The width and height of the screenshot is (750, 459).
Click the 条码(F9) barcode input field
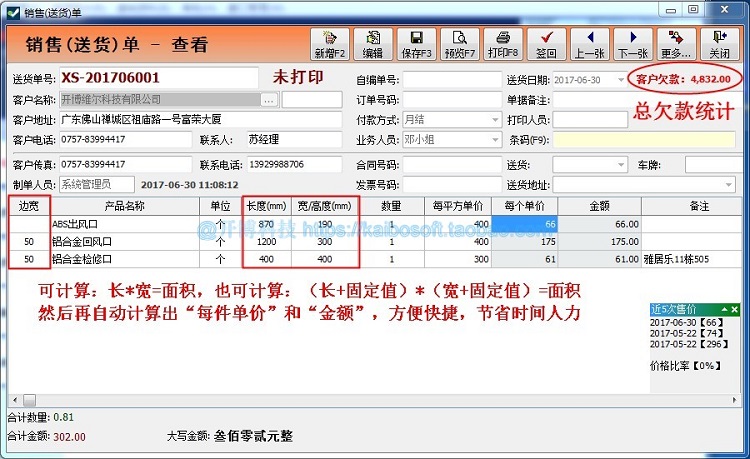[644, 140]
